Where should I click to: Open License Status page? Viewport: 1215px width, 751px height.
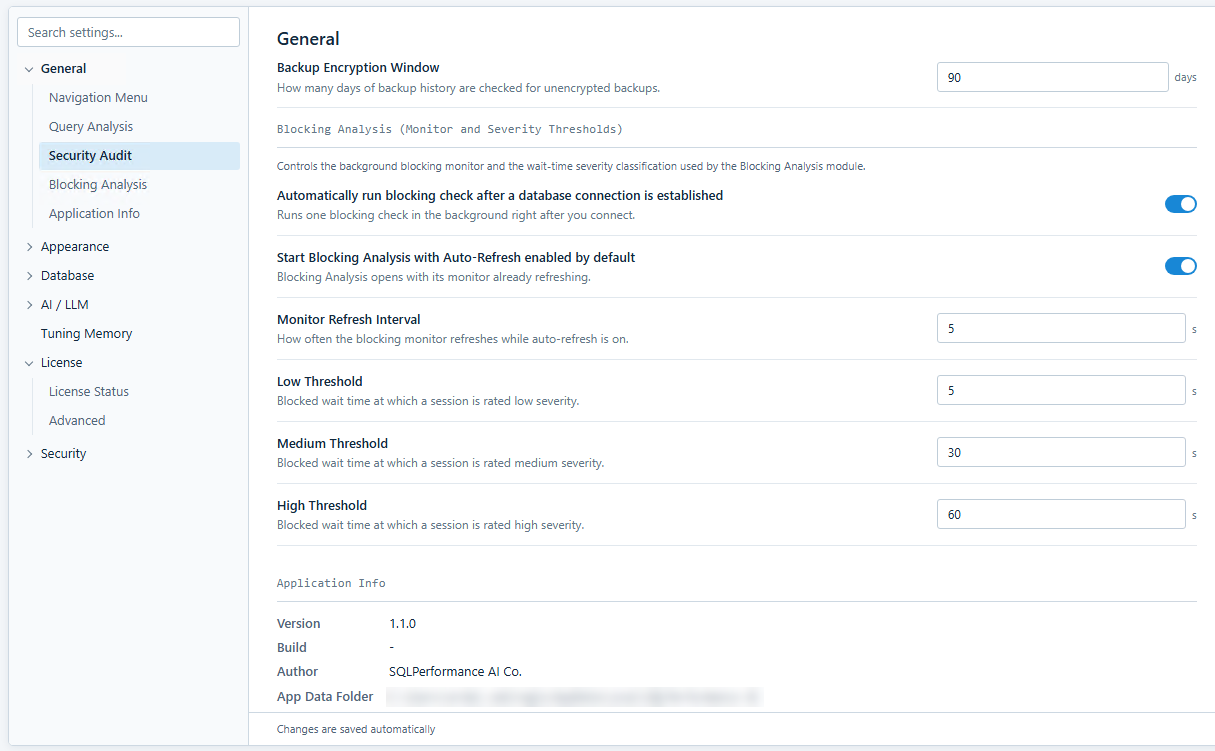point(89,392)
